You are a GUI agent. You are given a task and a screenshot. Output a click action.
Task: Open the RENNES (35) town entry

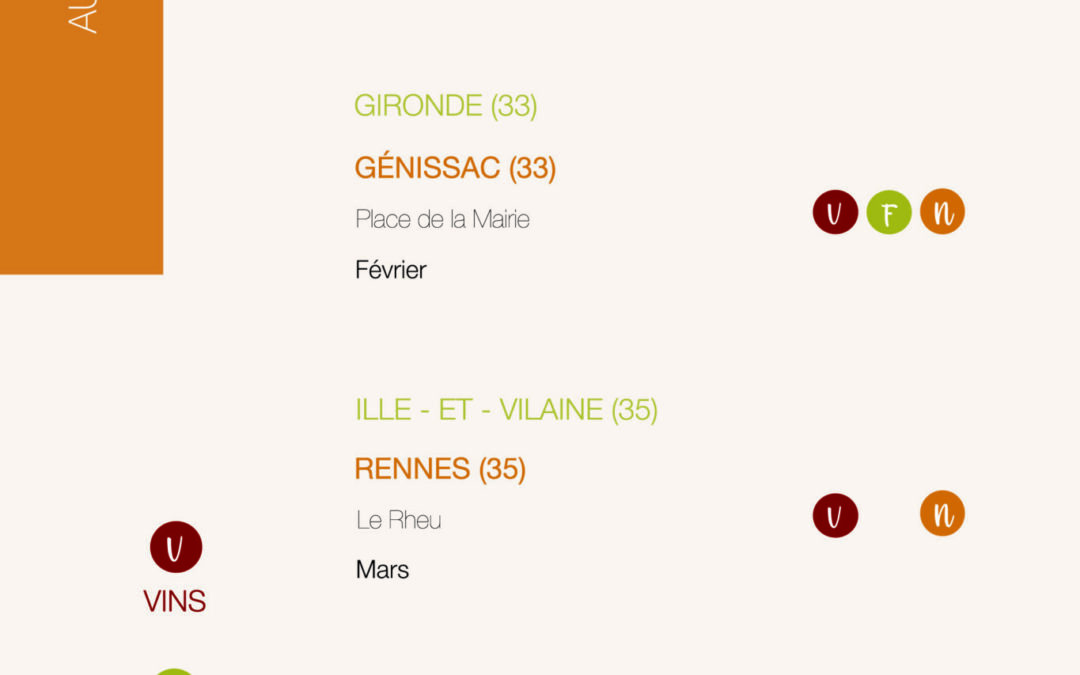pyautogui.click(x=439, y=469)
